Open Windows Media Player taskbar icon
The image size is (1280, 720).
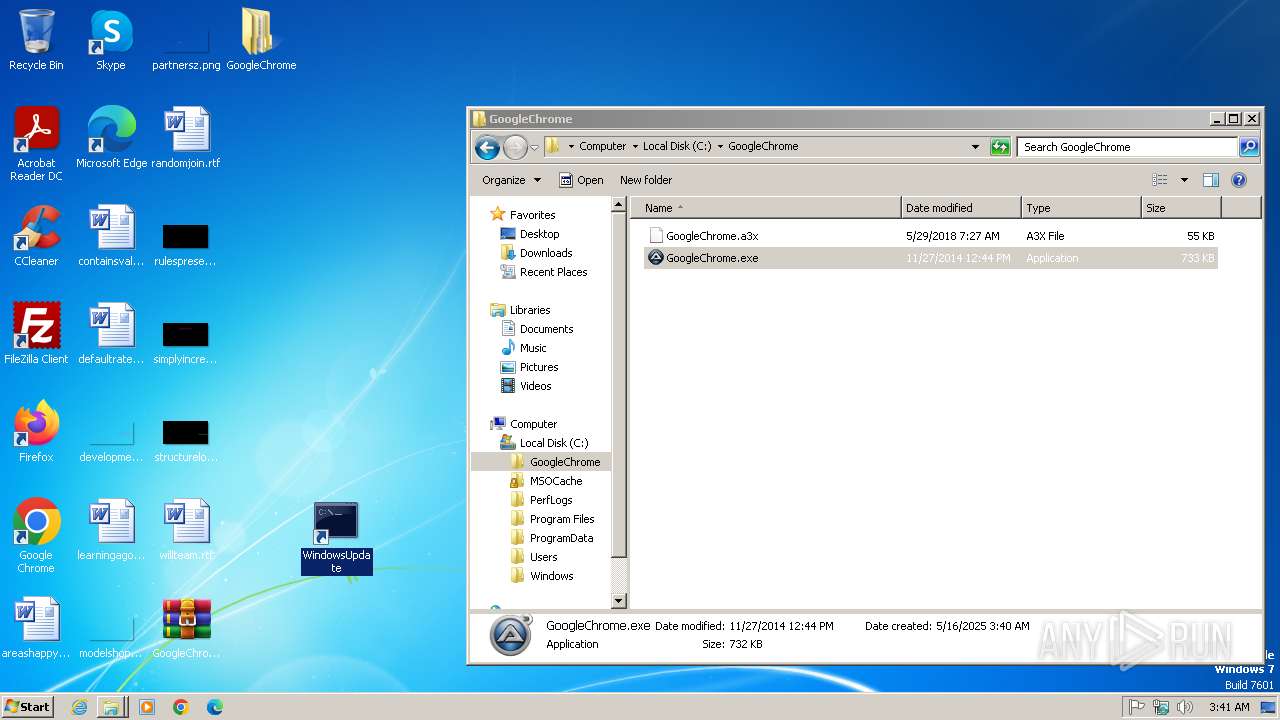pyautogui.click(x=147, y=707)
